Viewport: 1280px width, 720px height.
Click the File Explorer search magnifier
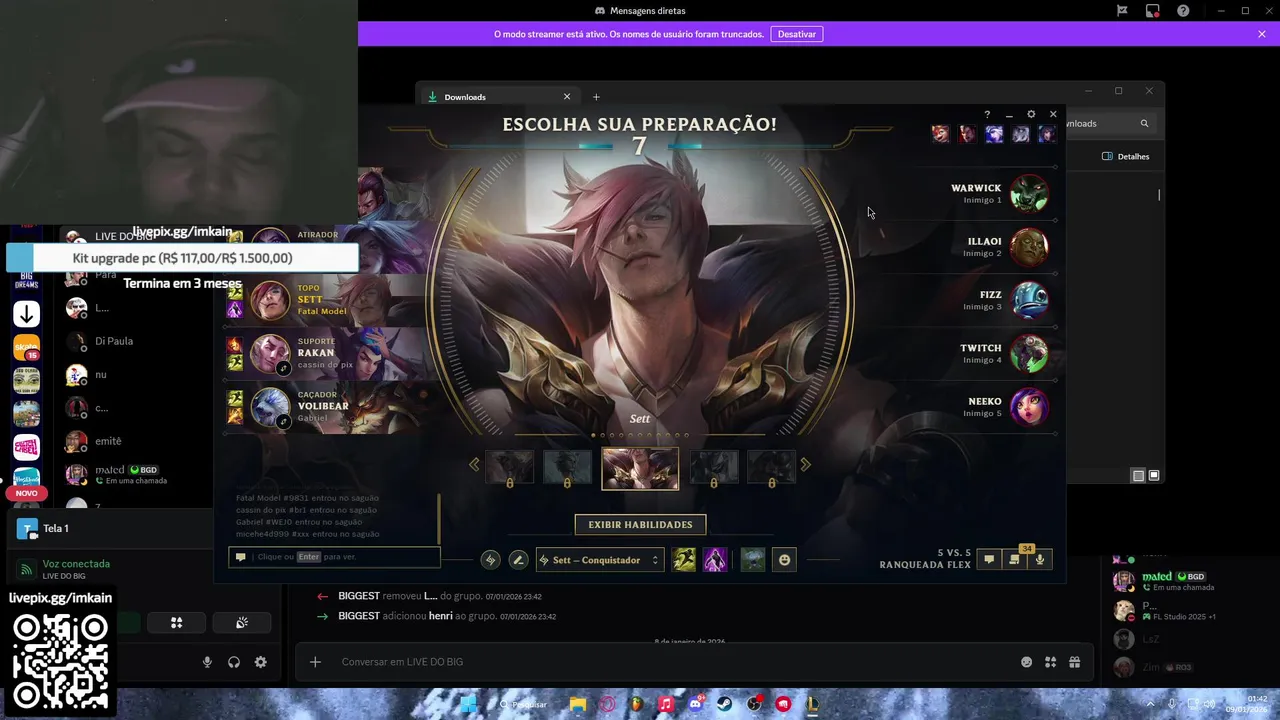(1144, 123)
